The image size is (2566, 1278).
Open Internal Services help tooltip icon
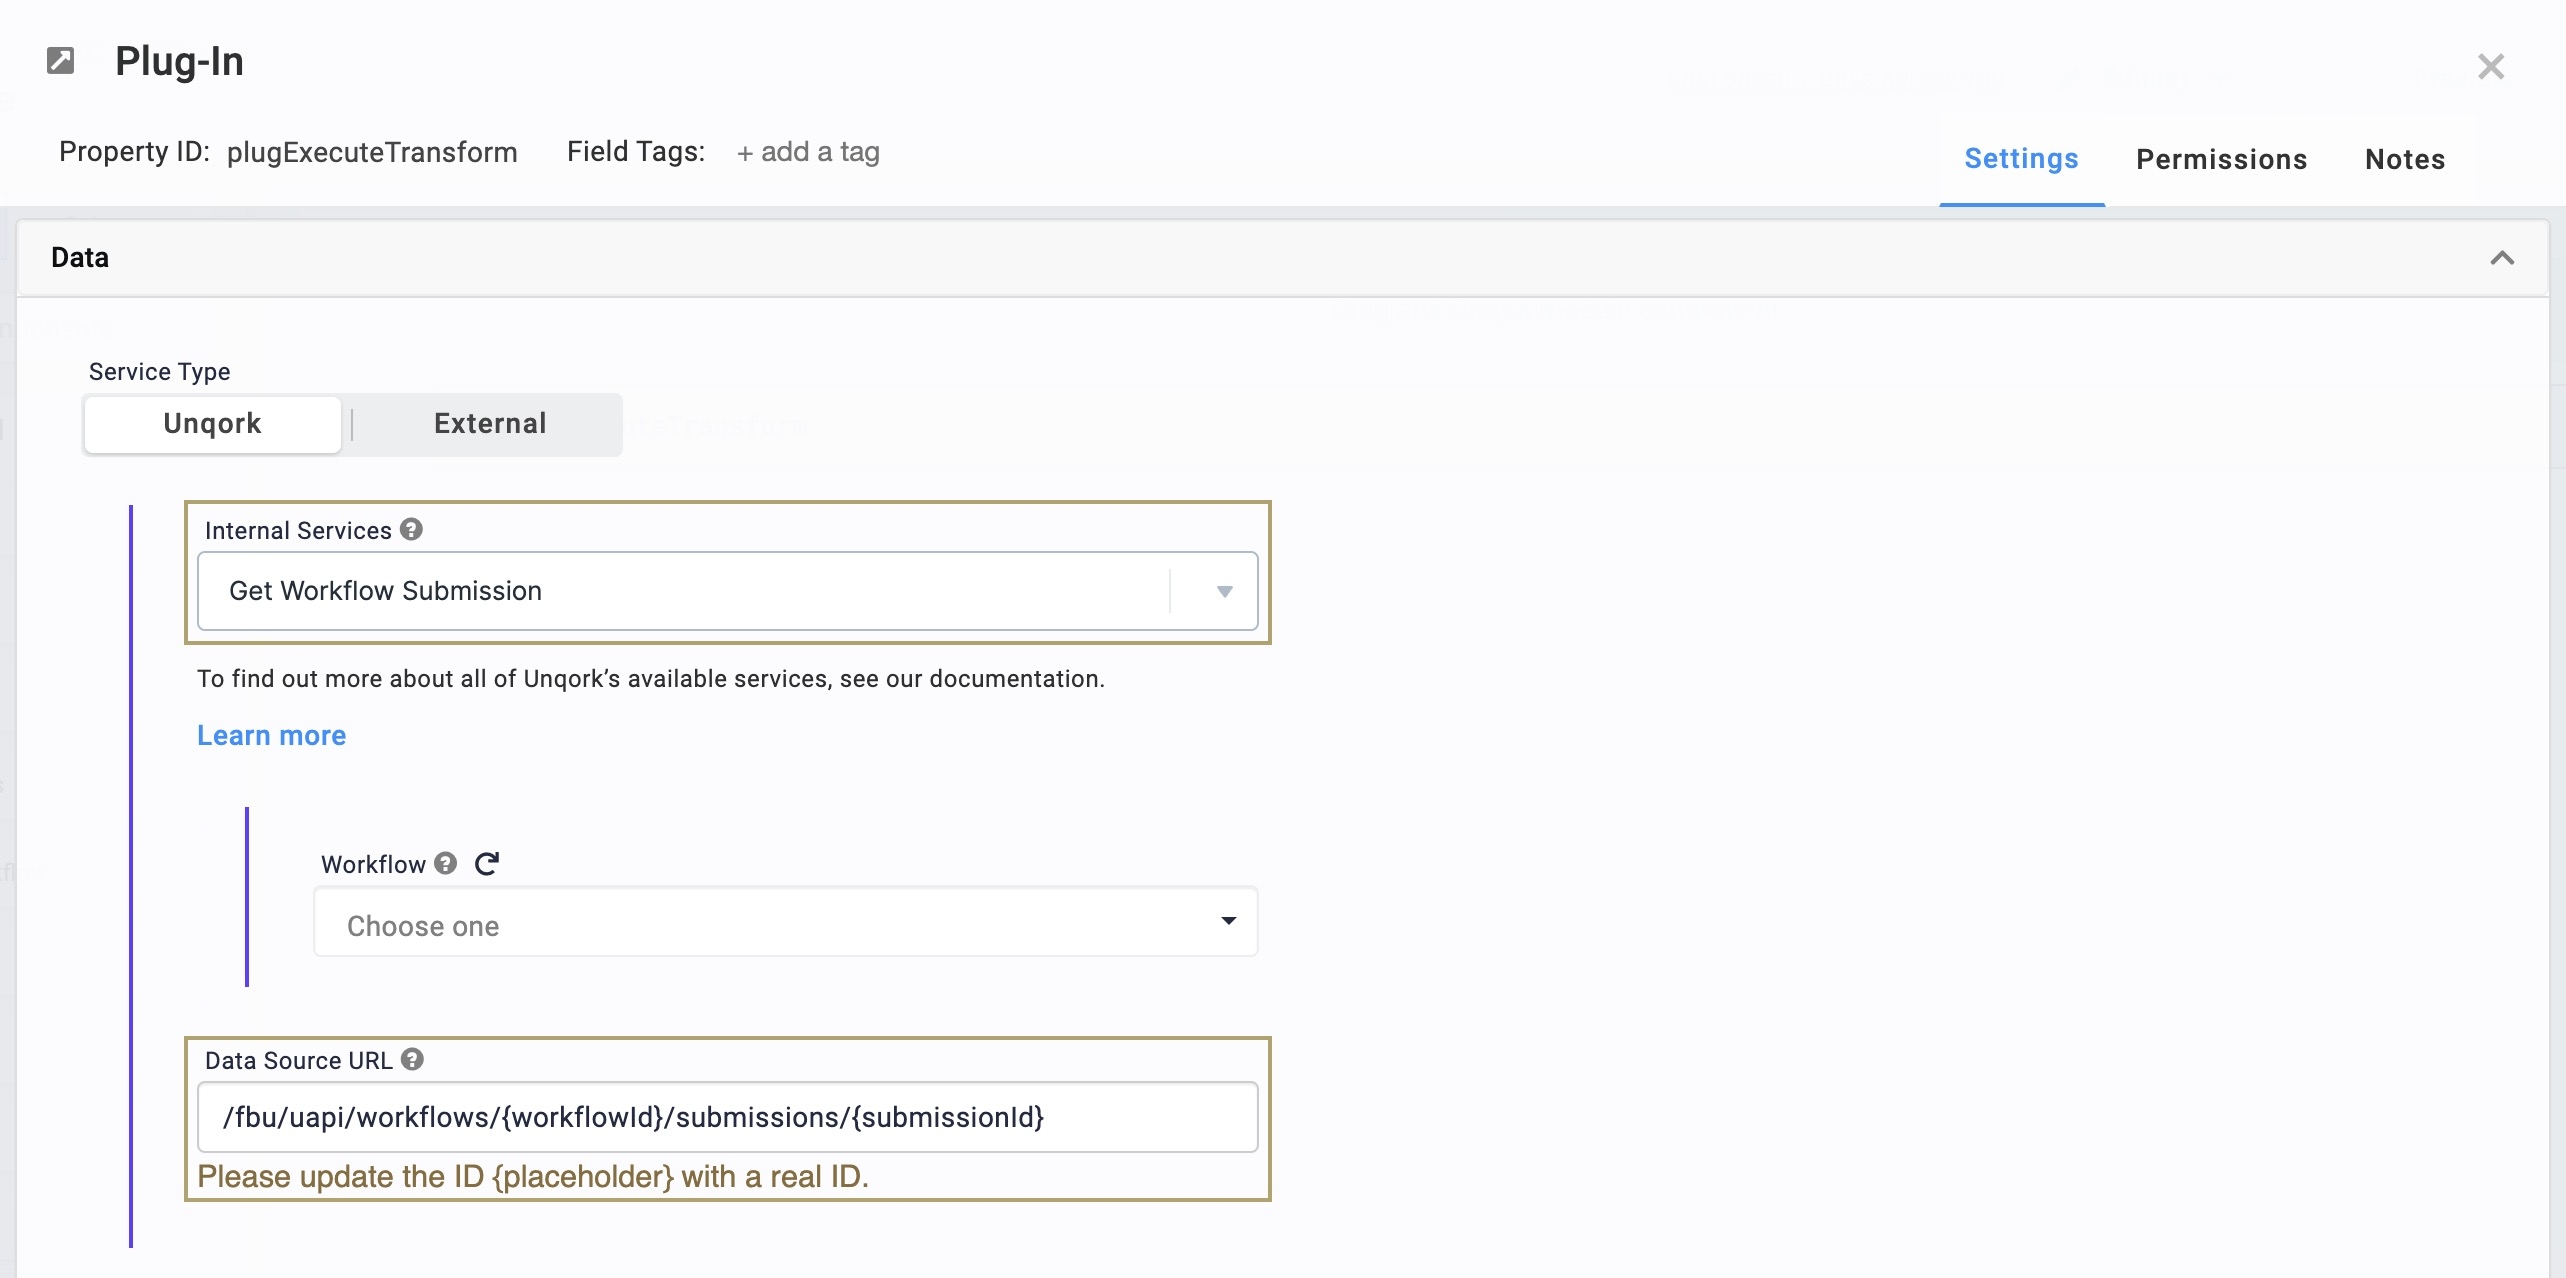click(x=411, y=529)
